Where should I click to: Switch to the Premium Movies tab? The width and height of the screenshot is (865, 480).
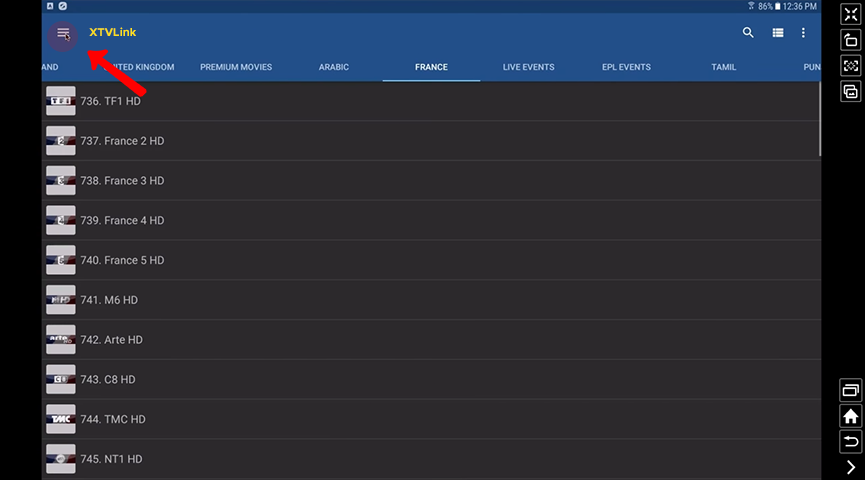[x=236, y=67]
